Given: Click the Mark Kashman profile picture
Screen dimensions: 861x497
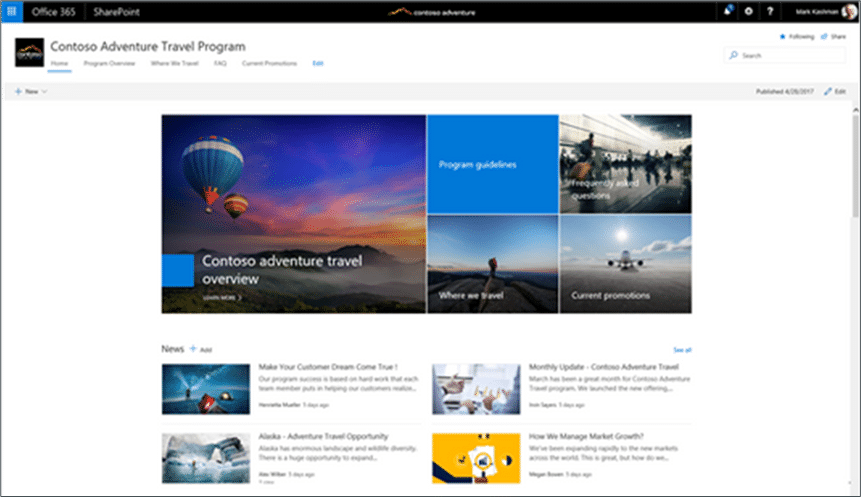Looking at the screenshot, I should (x=849, y=12).
